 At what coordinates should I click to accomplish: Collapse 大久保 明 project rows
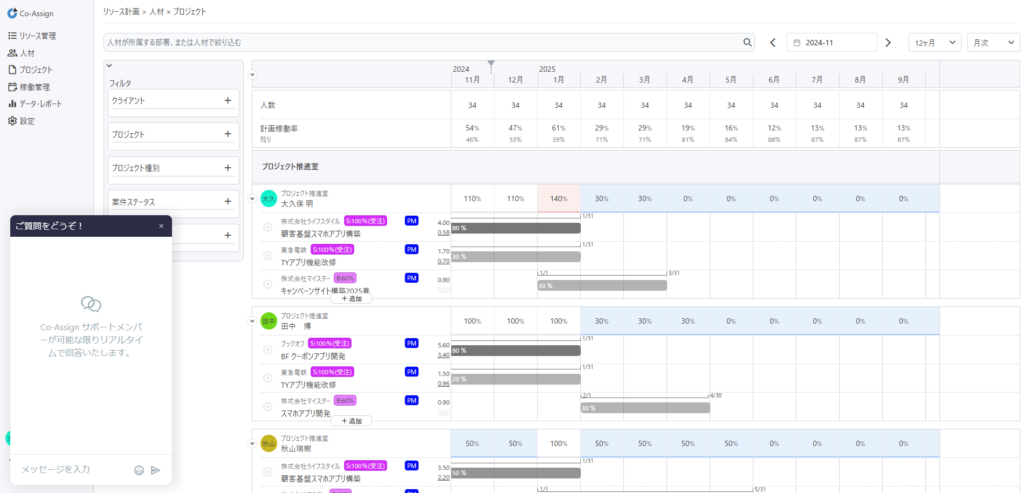point(253,198)
